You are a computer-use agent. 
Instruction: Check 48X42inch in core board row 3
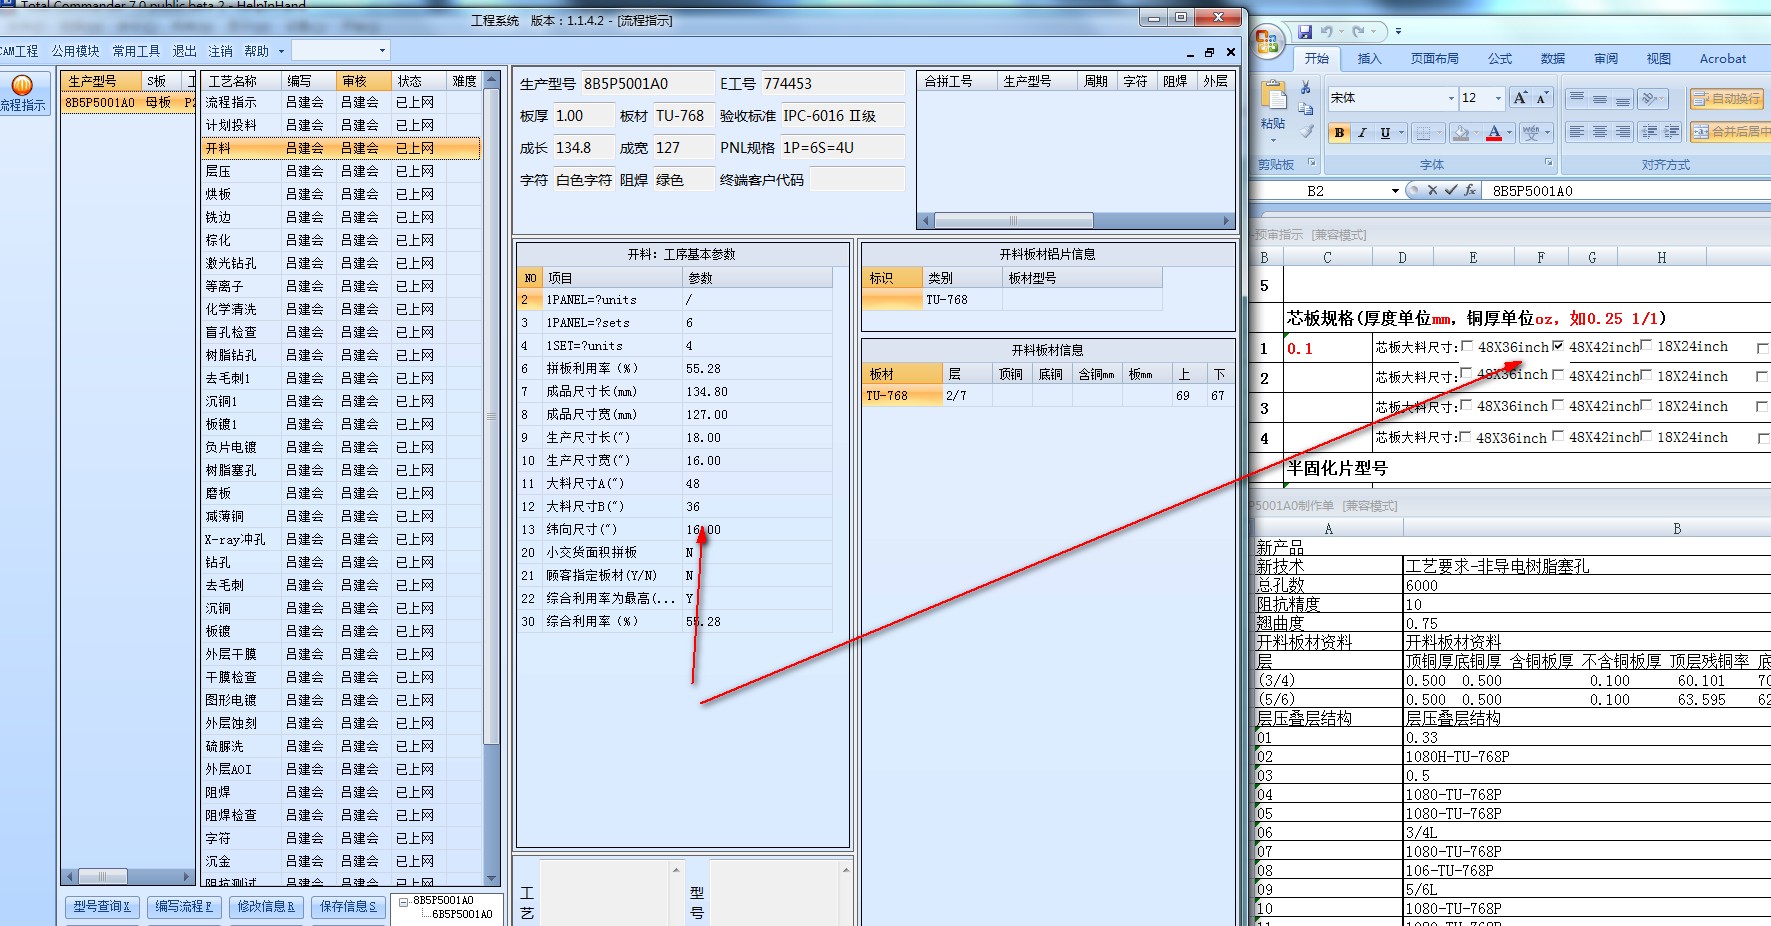coord(1558,406)
